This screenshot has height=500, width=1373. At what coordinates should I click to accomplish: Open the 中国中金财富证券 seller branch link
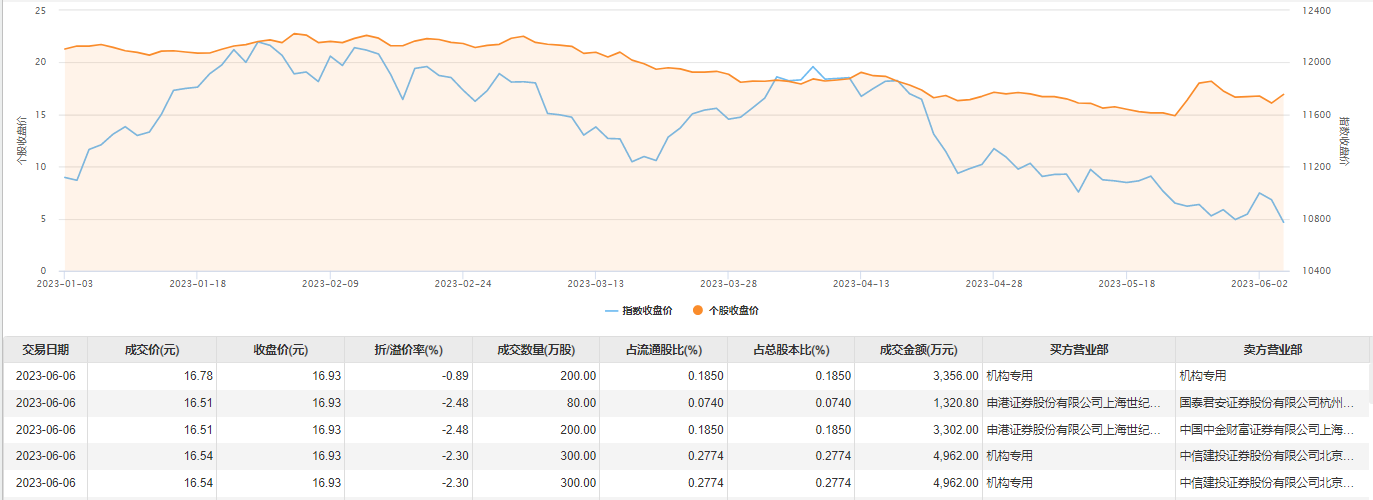click(1267, 430)
